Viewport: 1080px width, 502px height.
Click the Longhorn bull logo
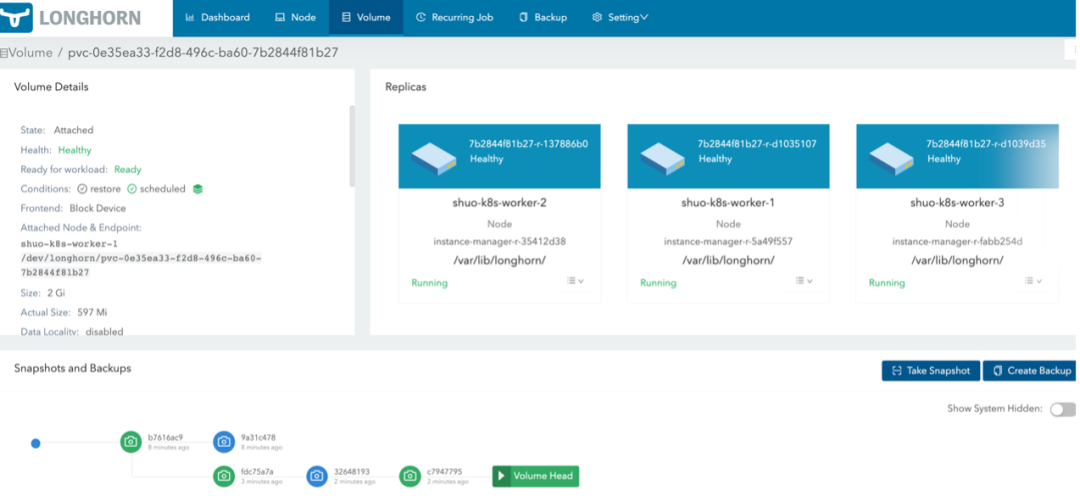click(17, 17)
